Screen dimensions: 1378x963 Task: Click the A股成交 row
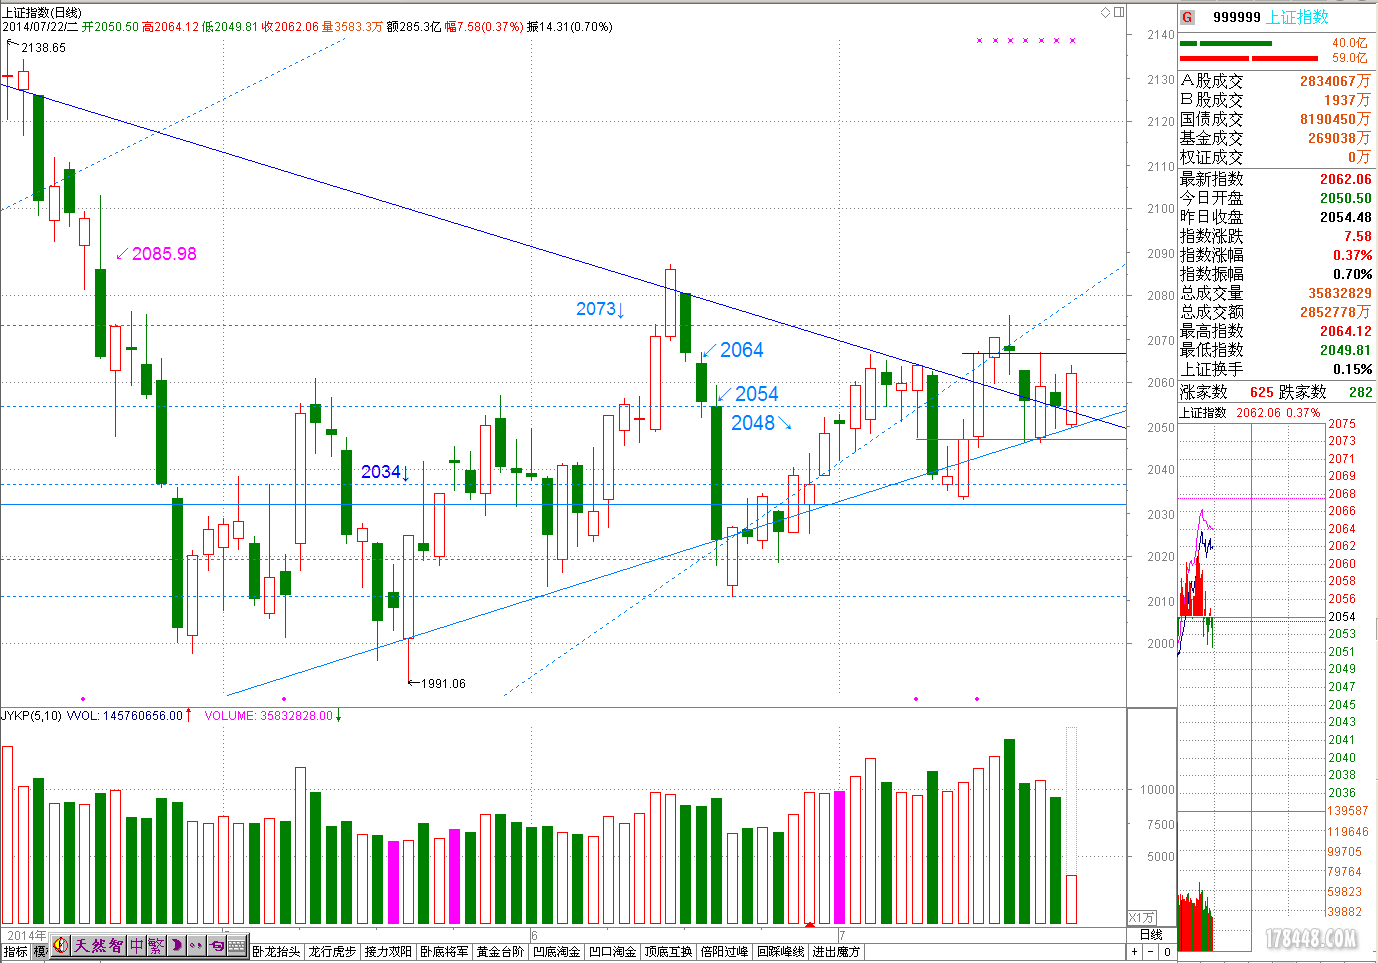click(1276, 81)
